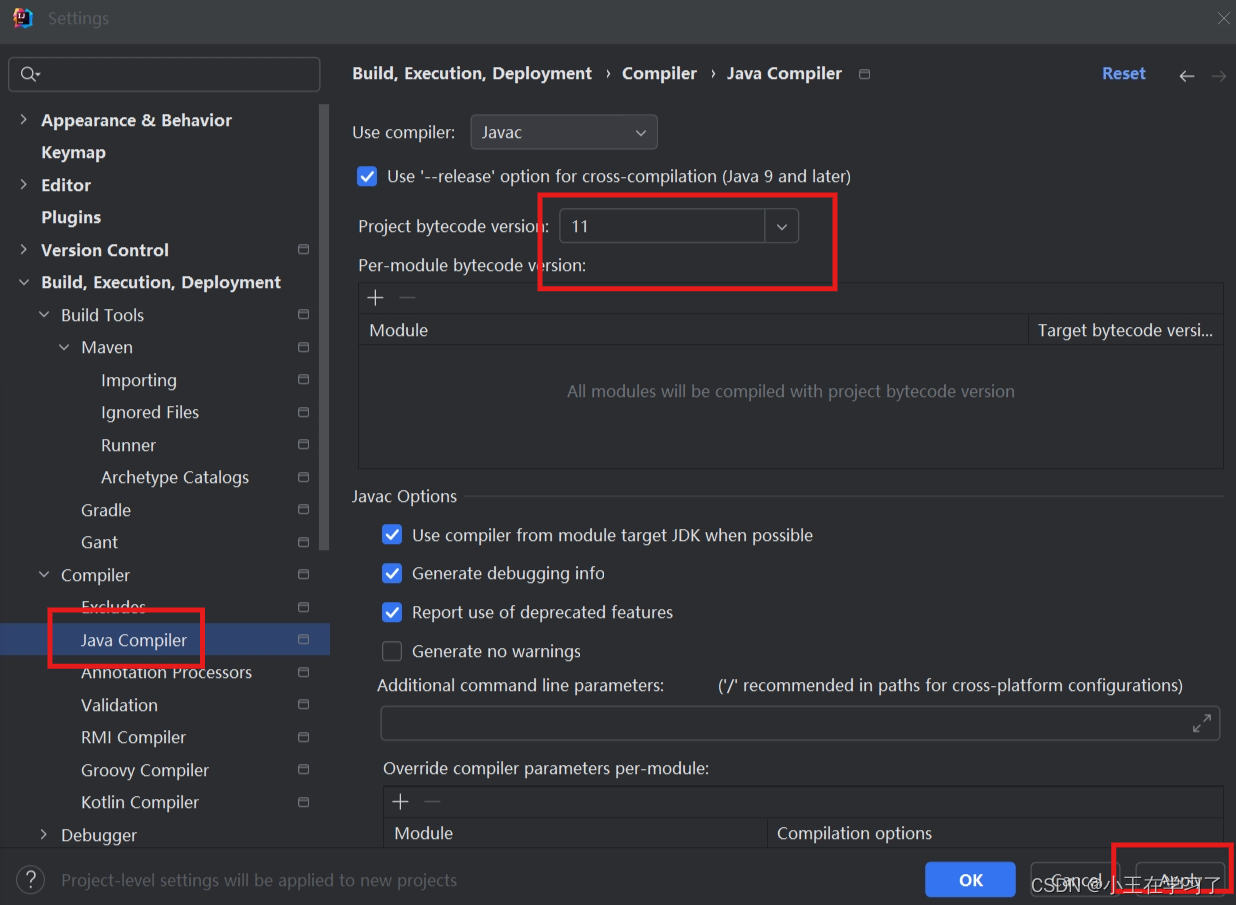Navigate forward with the right arrow
The width and height of the screenshot is (1236, 905).
(x=1219, y=75)
